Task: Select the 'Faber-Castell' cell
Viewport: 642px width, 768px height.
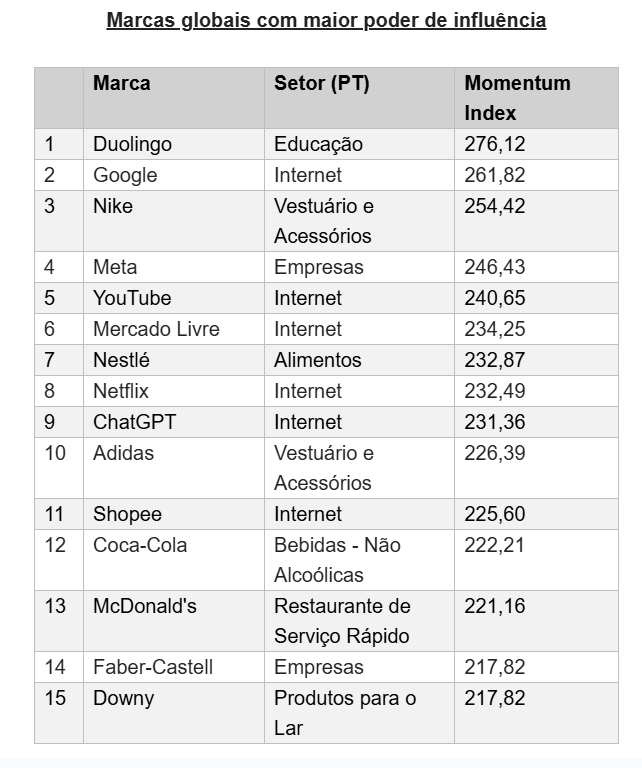Action: [x=153, y=667]
